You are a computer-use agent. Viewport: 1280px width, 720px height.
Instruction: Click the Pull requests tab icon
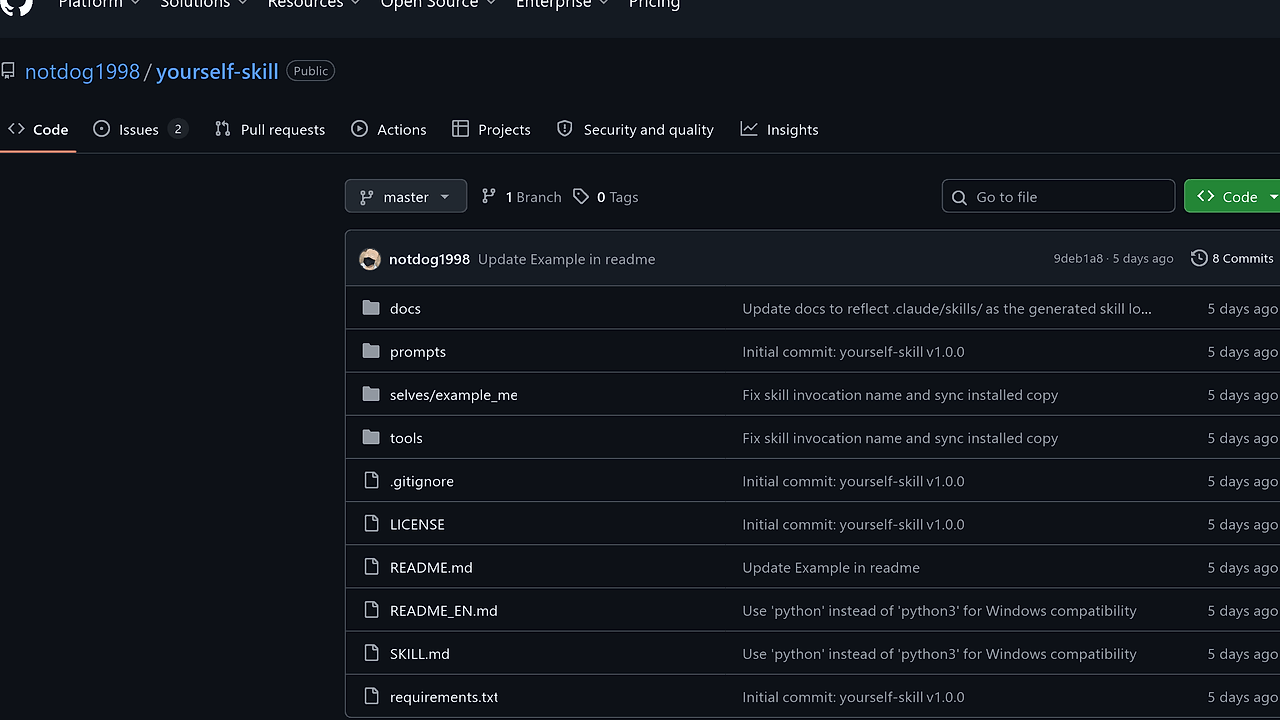[223, 129]
